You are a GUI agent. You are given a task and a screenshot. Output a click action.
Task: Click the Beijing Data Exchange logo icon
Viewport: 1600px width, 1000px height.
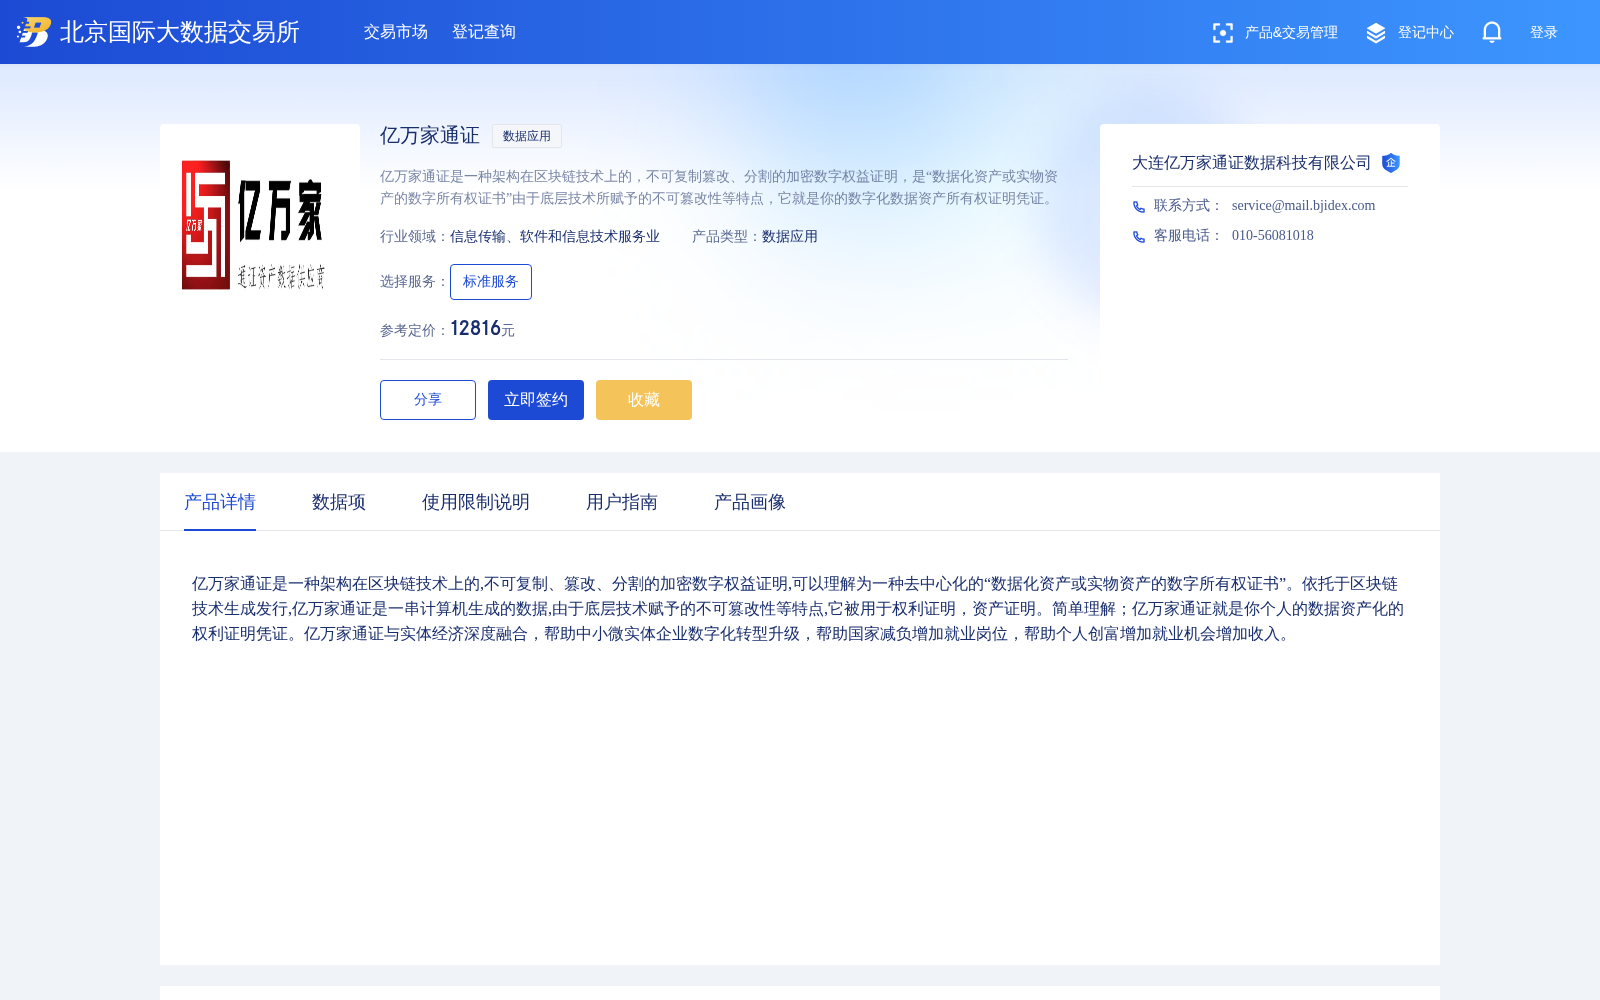[34, 32]
